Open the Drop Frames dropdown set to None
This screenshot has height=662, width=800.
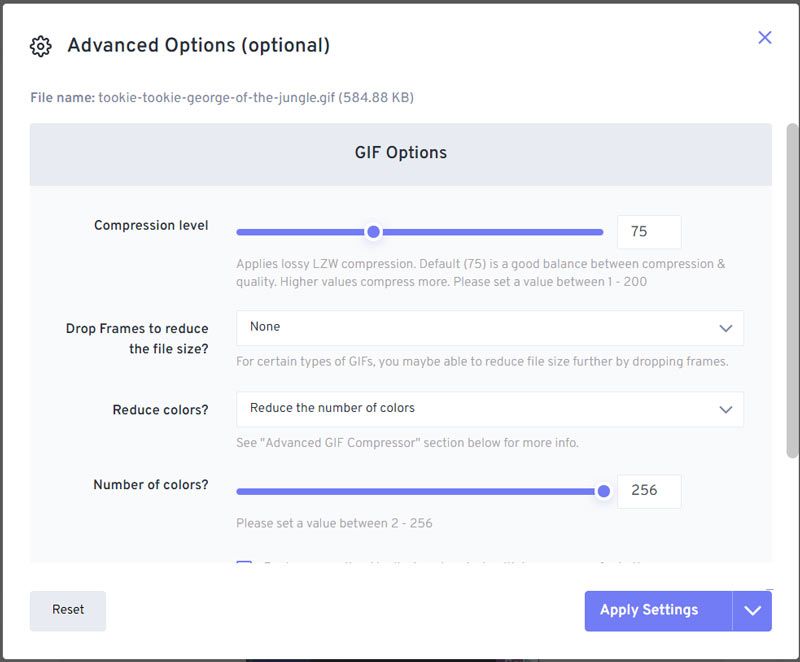pos(490,327)
